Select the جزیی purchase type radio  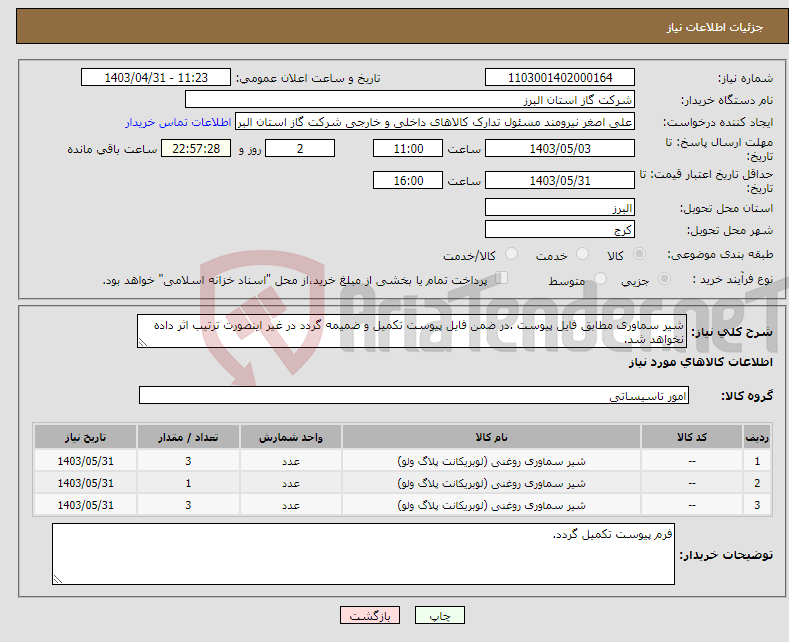[x=664, y=279]
